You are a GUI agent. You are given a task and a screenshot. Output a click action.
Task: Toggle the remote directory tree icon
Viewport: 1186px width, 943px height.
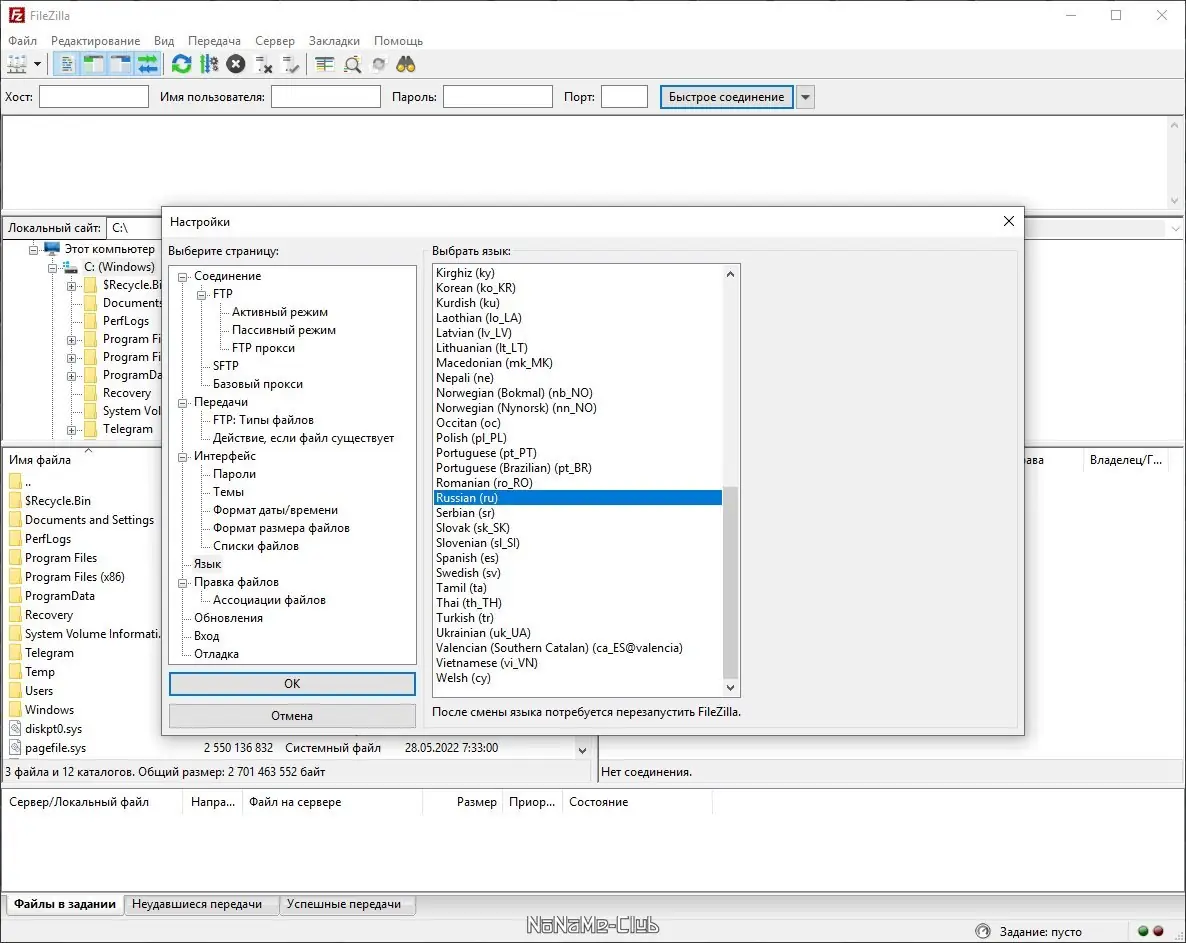coord(121,65)
